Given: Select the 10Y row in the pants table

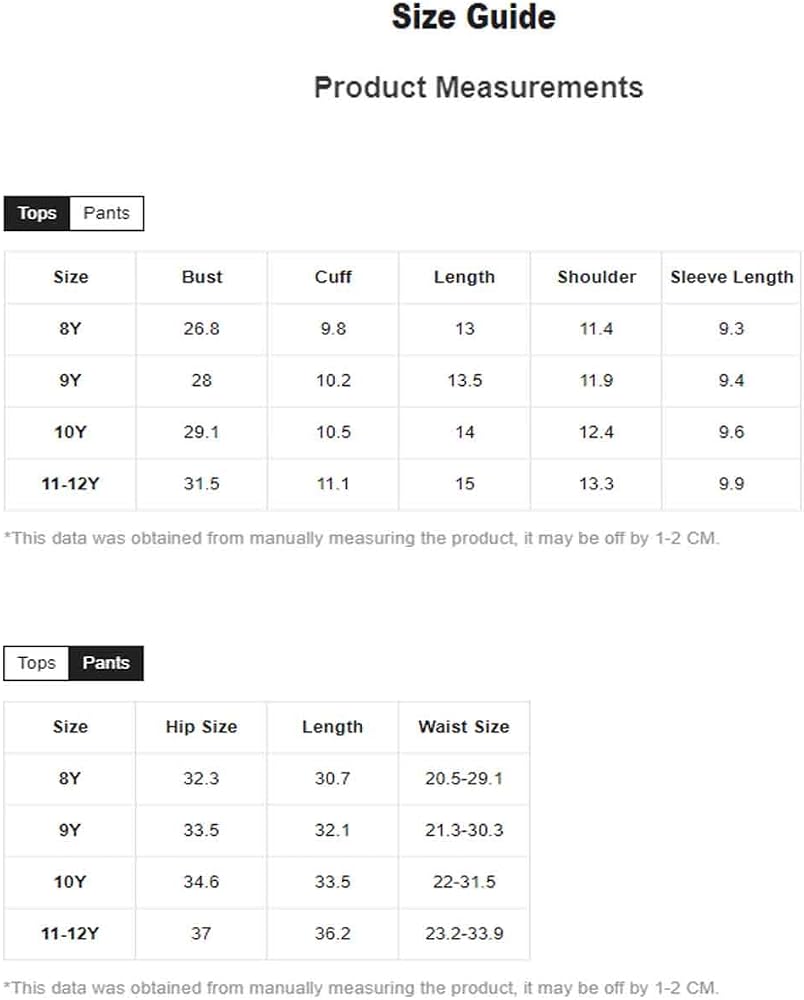Looking at the screenshot, I should (x=267, y=882).
